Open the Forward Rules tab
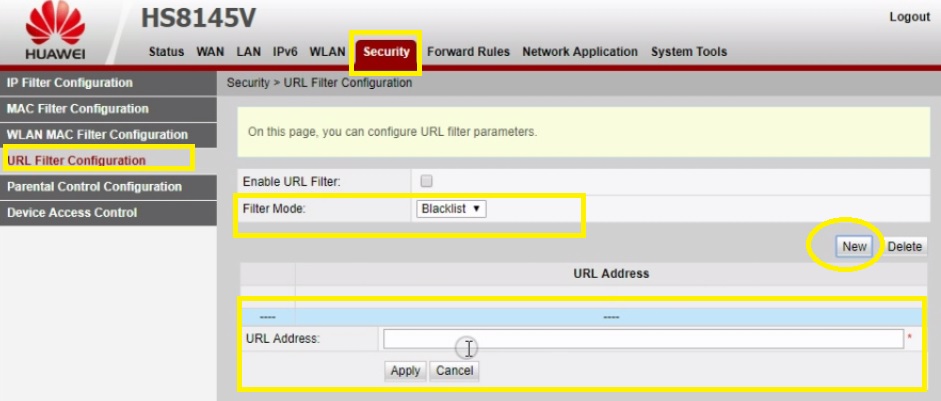The height and width of the screenshot is (401, 941). point(468,52)
